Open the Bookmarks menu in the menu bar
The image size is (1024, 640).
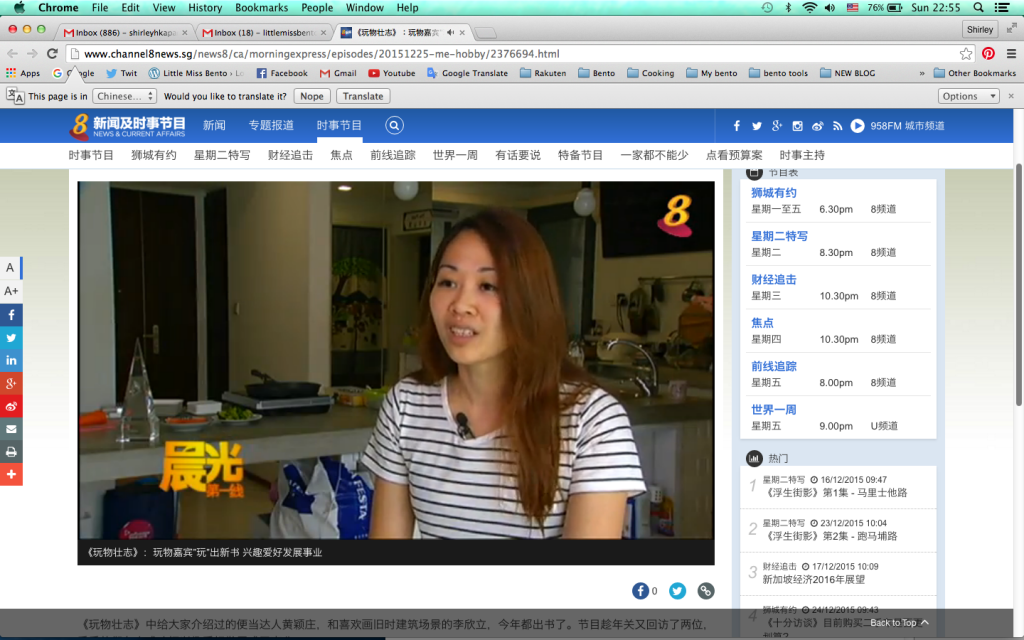pos(261,8)
